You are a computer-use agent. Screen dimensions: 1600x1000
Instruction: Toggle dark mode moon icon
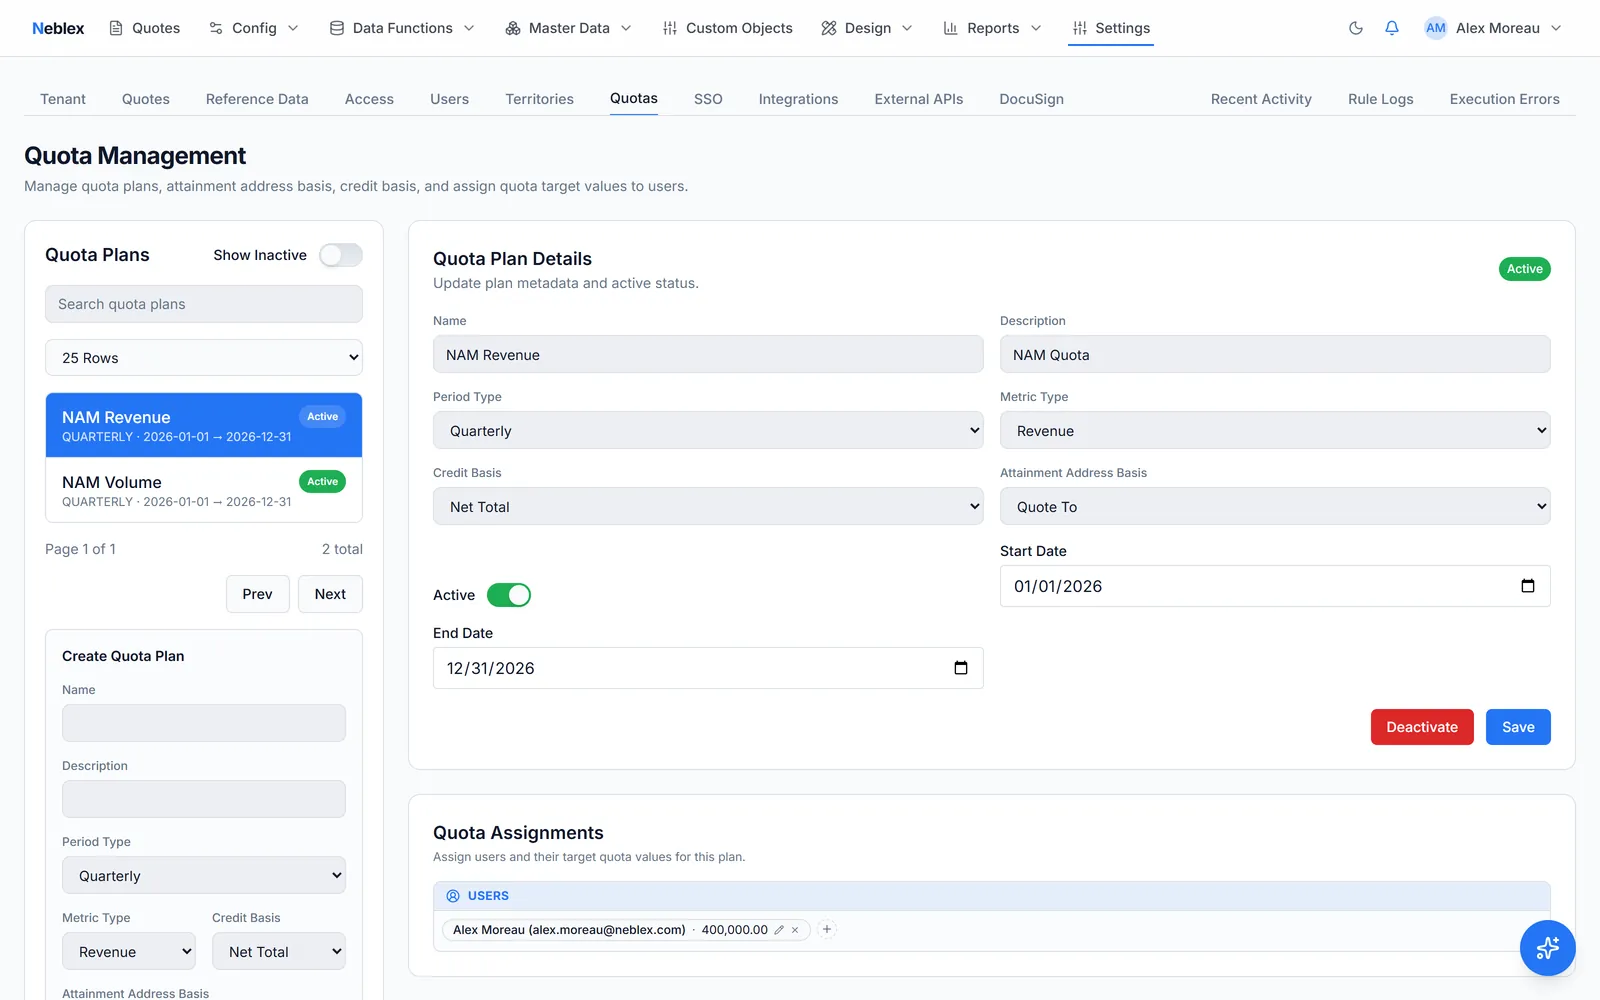click(x=1356, y=28)
